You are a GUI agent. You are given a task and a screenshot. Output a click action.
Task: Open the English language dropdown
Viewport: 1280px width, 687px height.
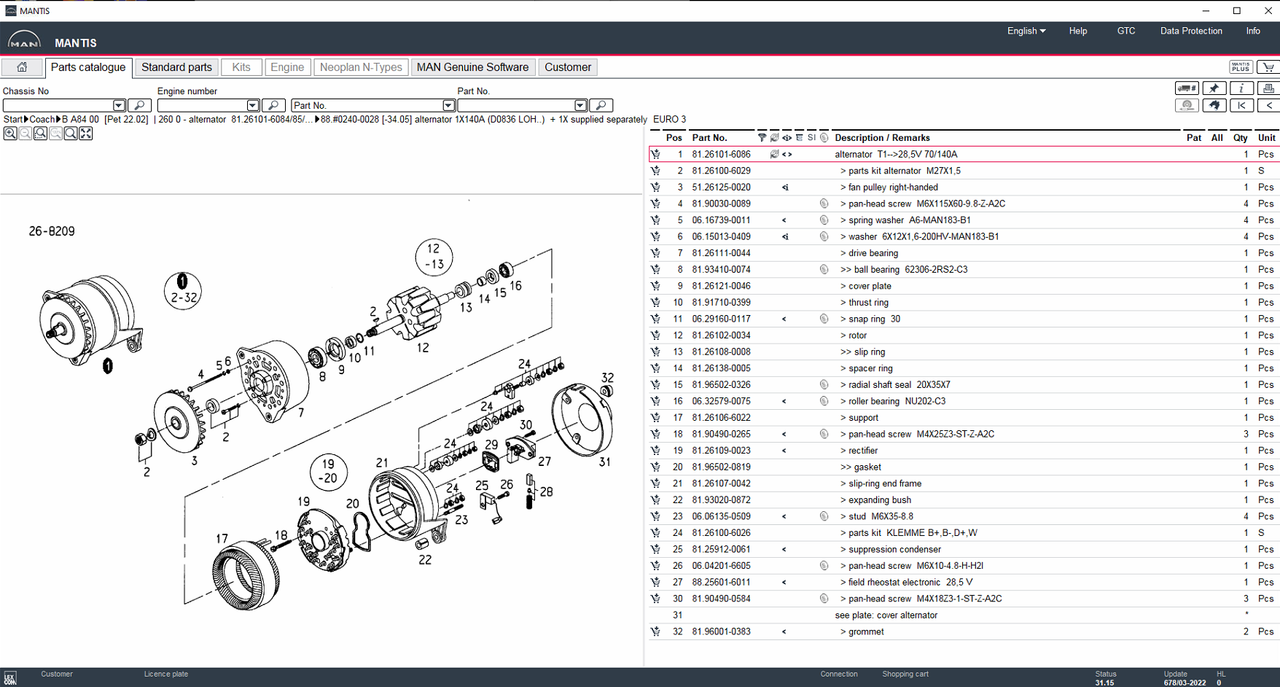coord(1026,31)
